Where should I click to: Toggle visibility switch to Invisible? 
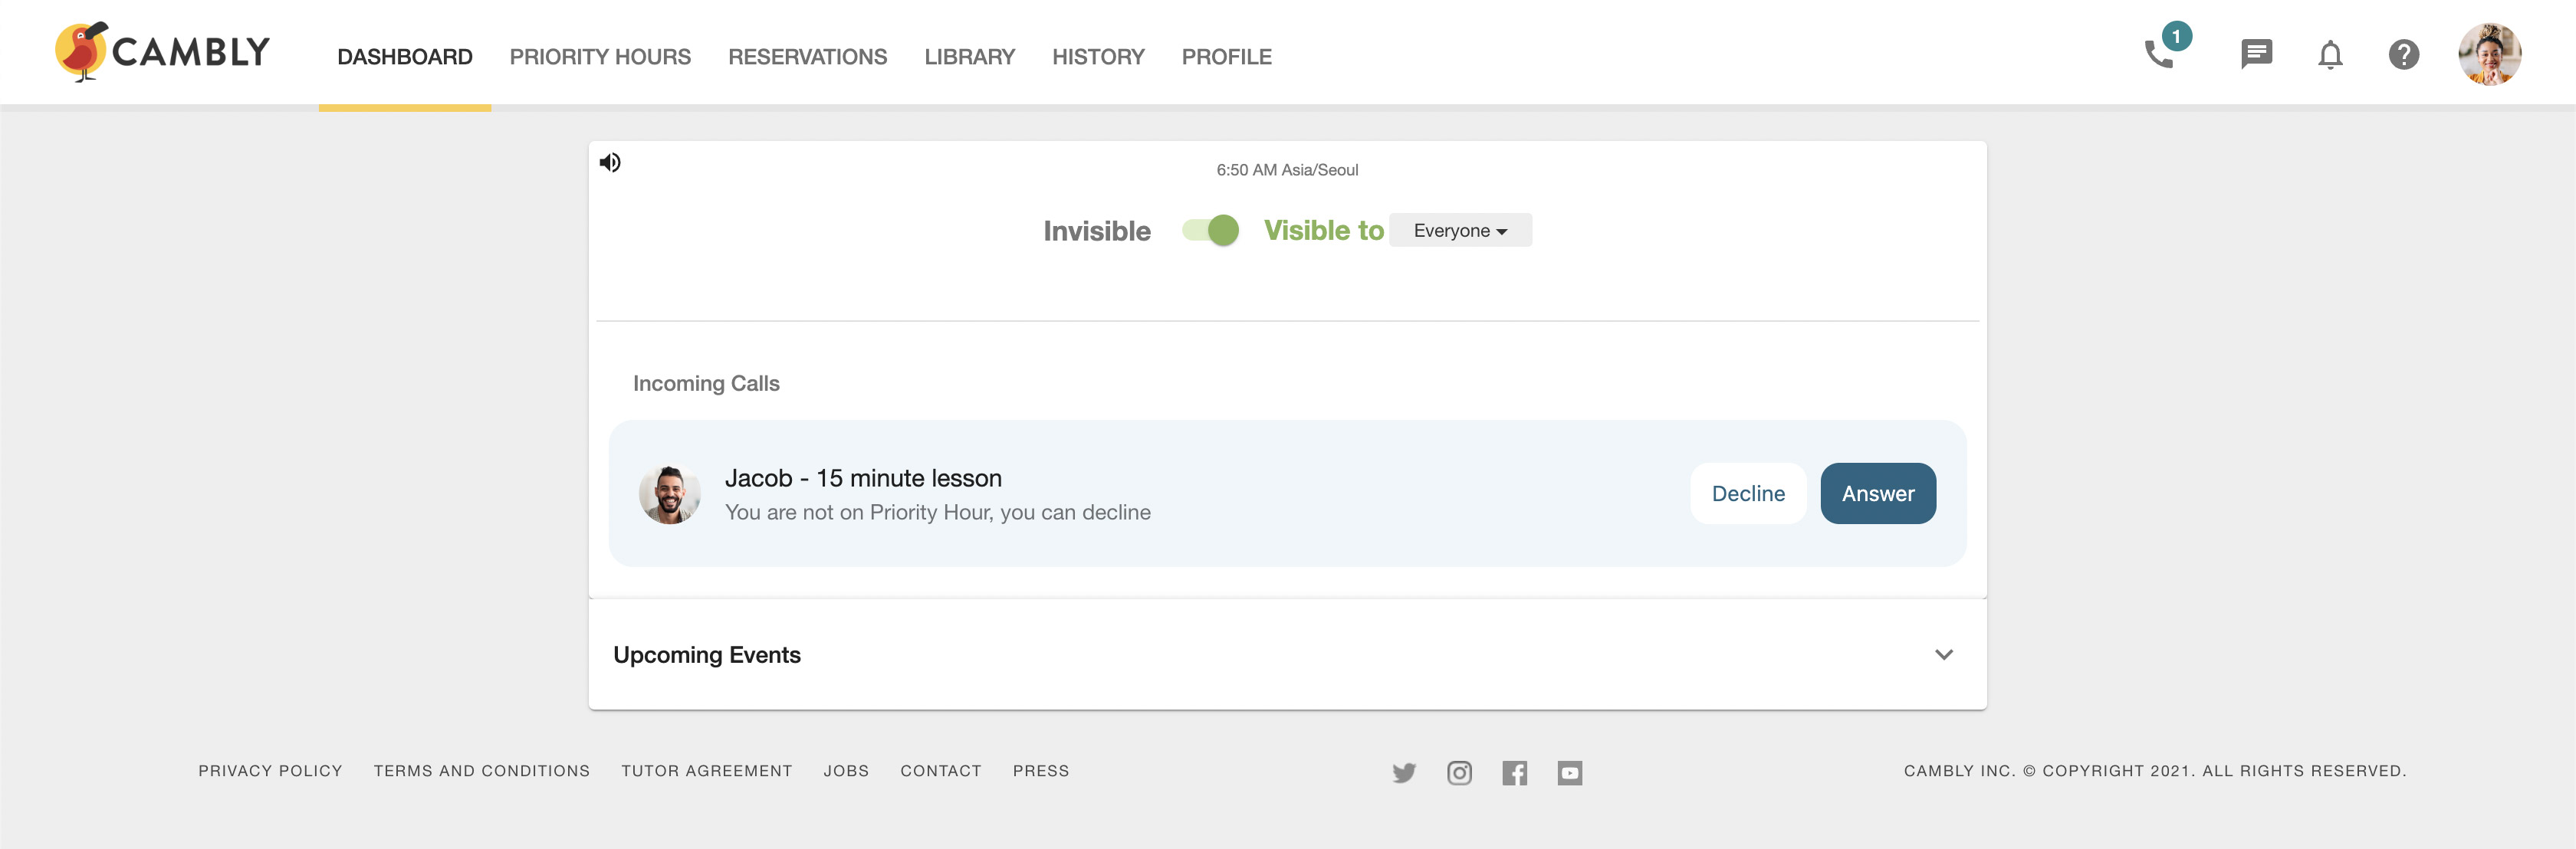click(x=1210, y=231)
